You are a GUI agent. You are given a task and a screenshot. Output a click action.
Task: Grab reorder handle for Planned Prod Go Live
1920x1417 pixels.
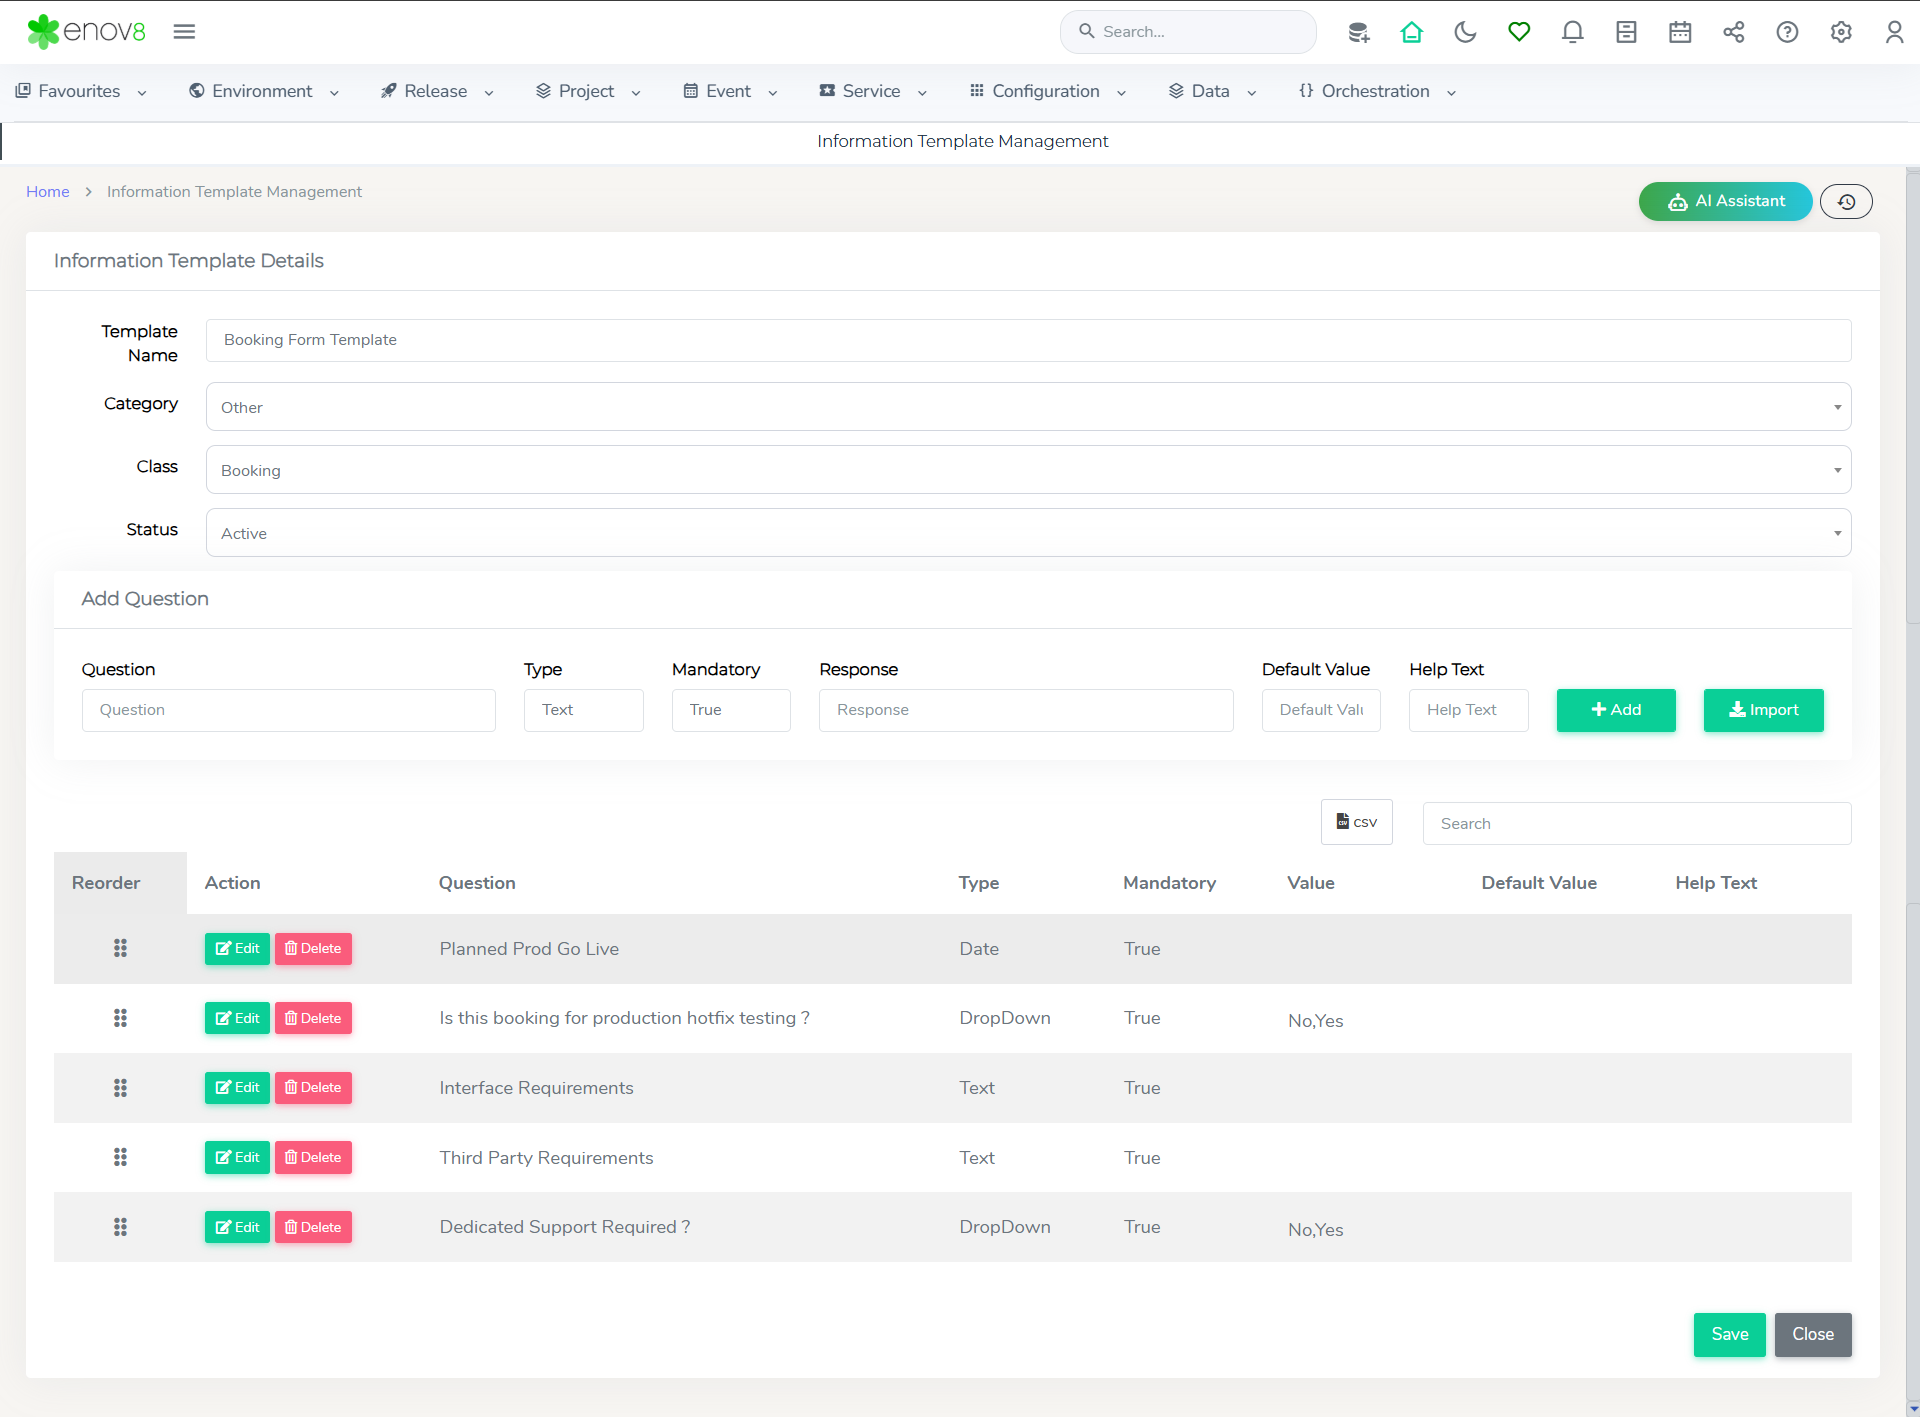[x=120, y=948]
